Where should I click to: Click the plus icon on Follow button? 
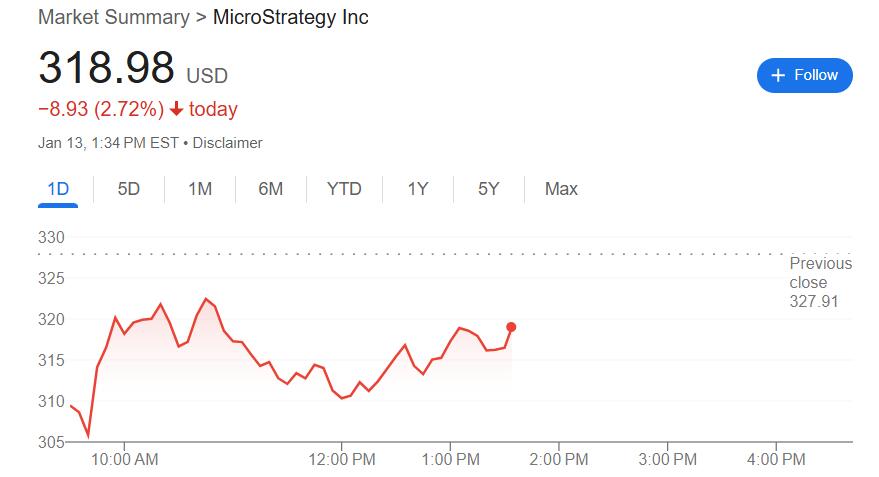(x=779, y=75)
